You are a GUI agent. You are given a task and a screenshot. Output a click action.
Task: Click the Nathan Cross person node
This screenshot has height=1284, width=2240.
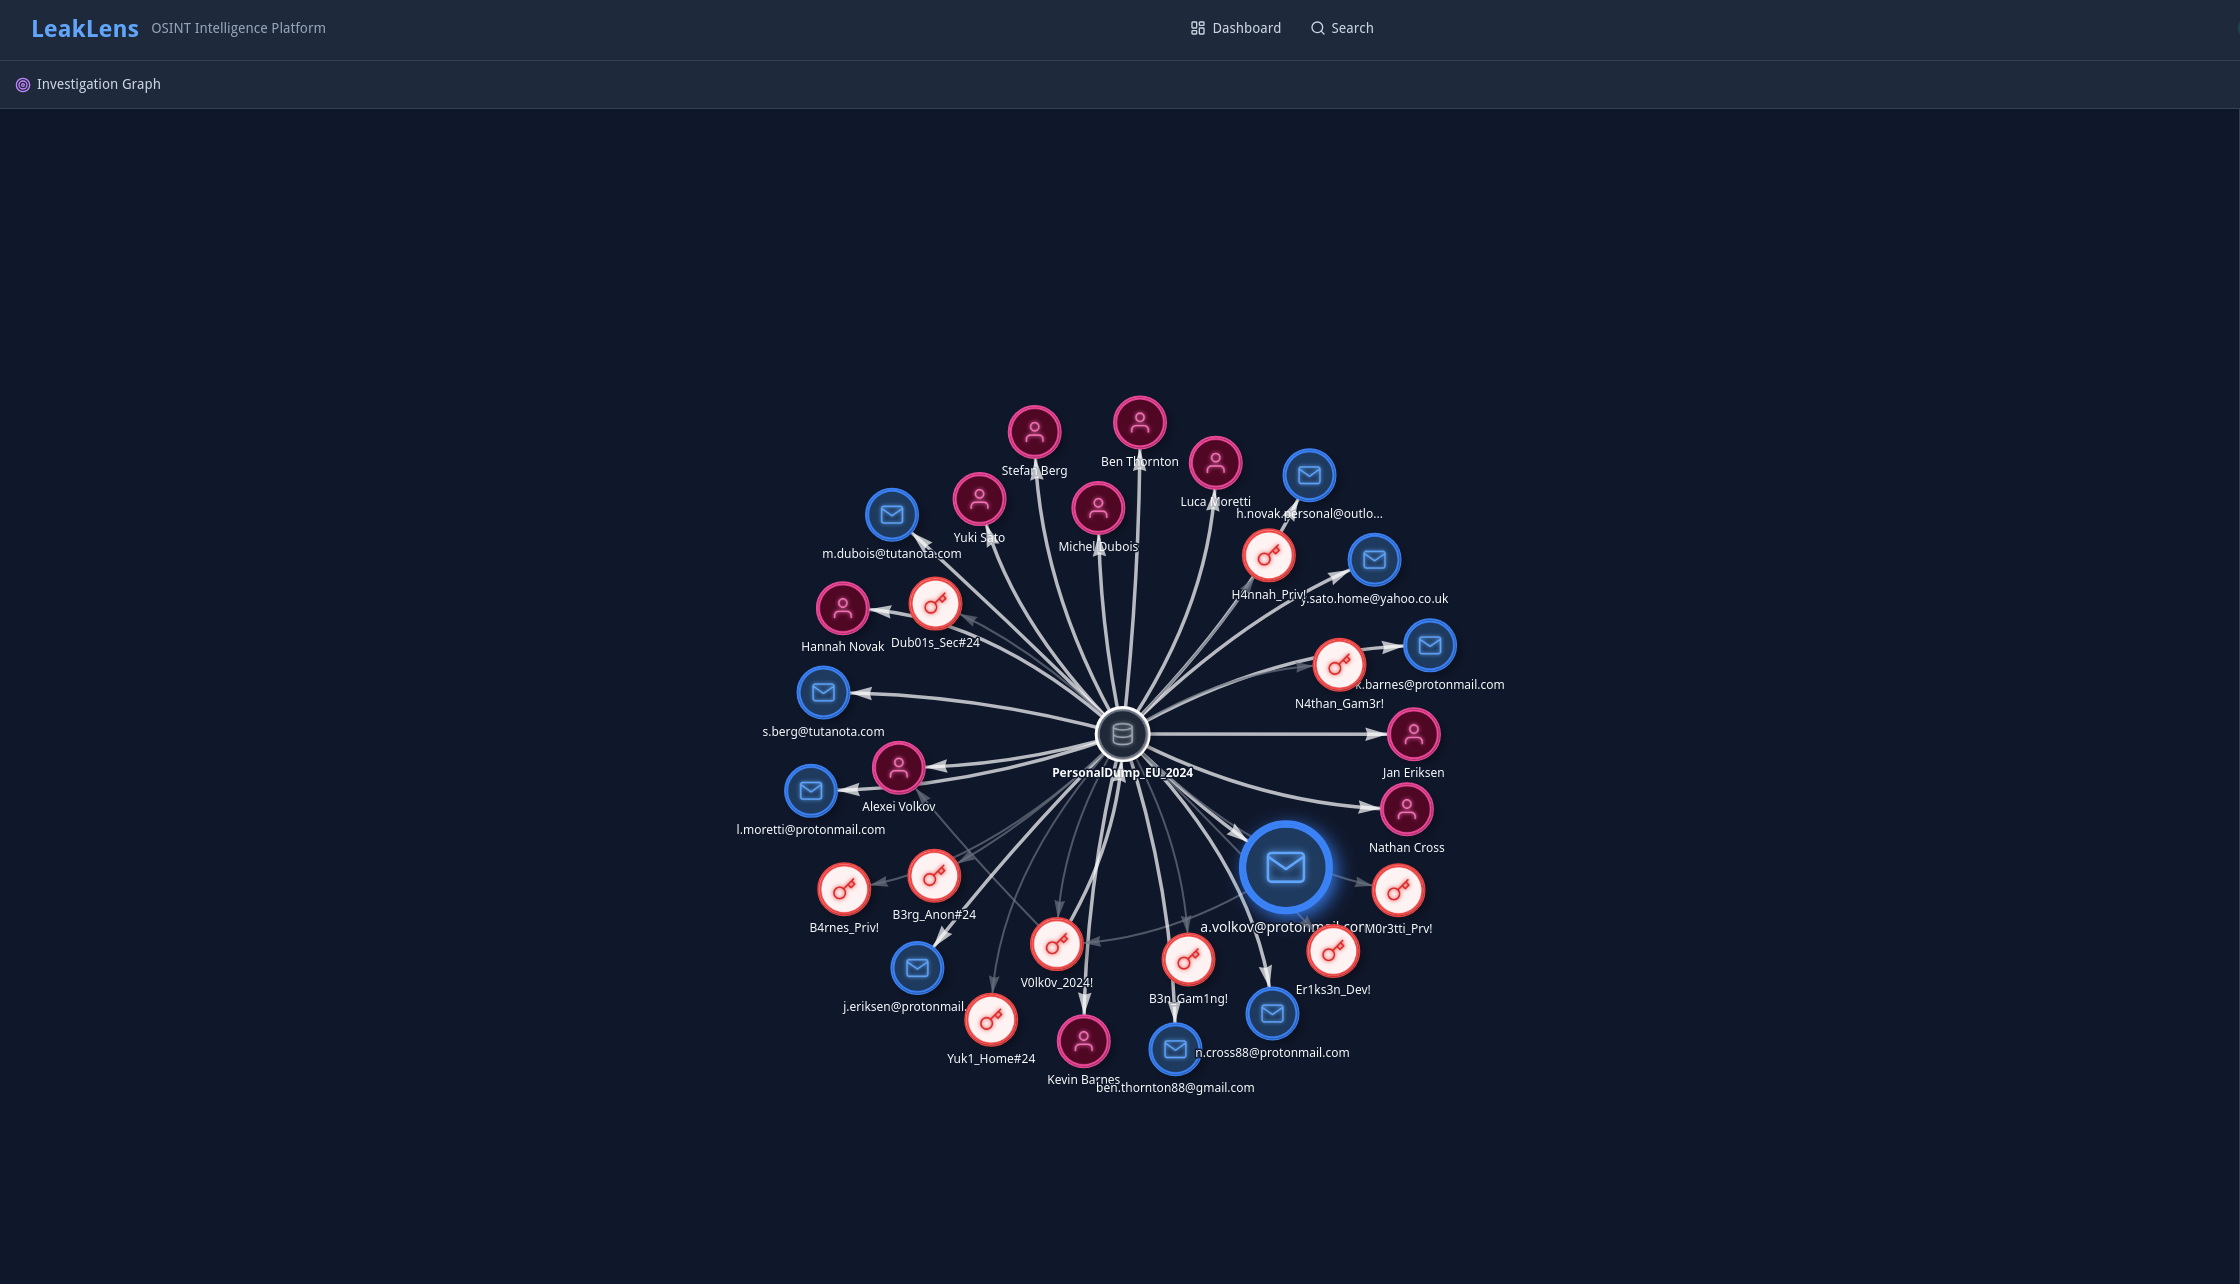(1406, 809)
